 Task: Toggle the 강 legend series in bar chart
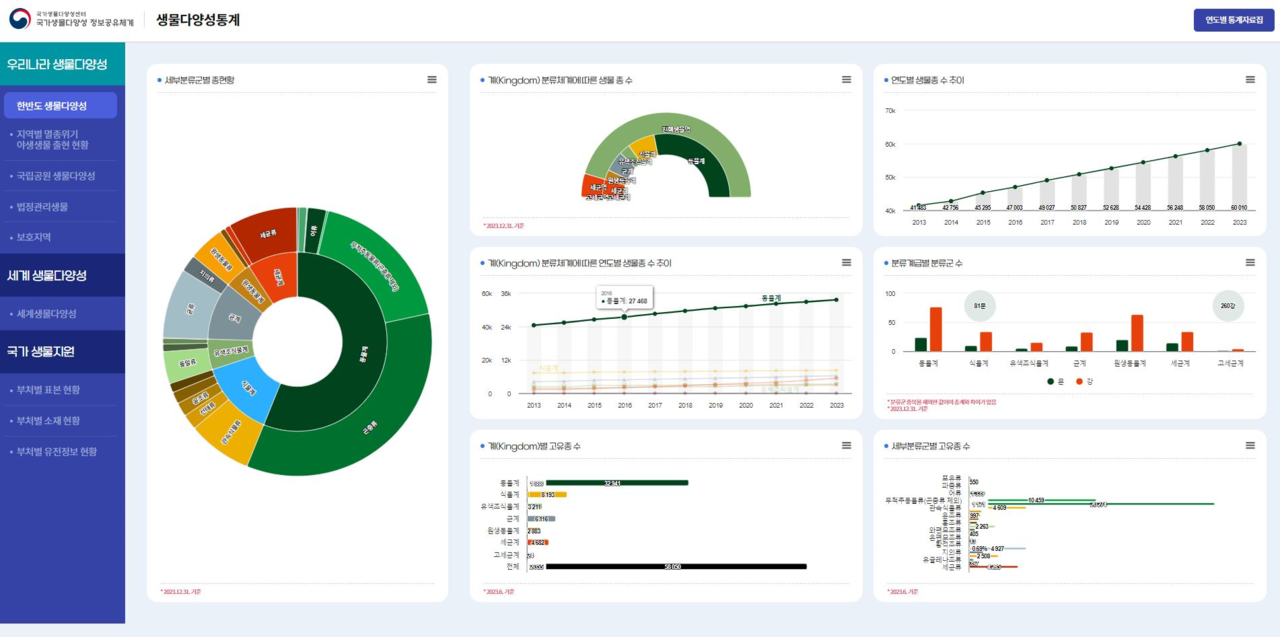(1084, 381)
